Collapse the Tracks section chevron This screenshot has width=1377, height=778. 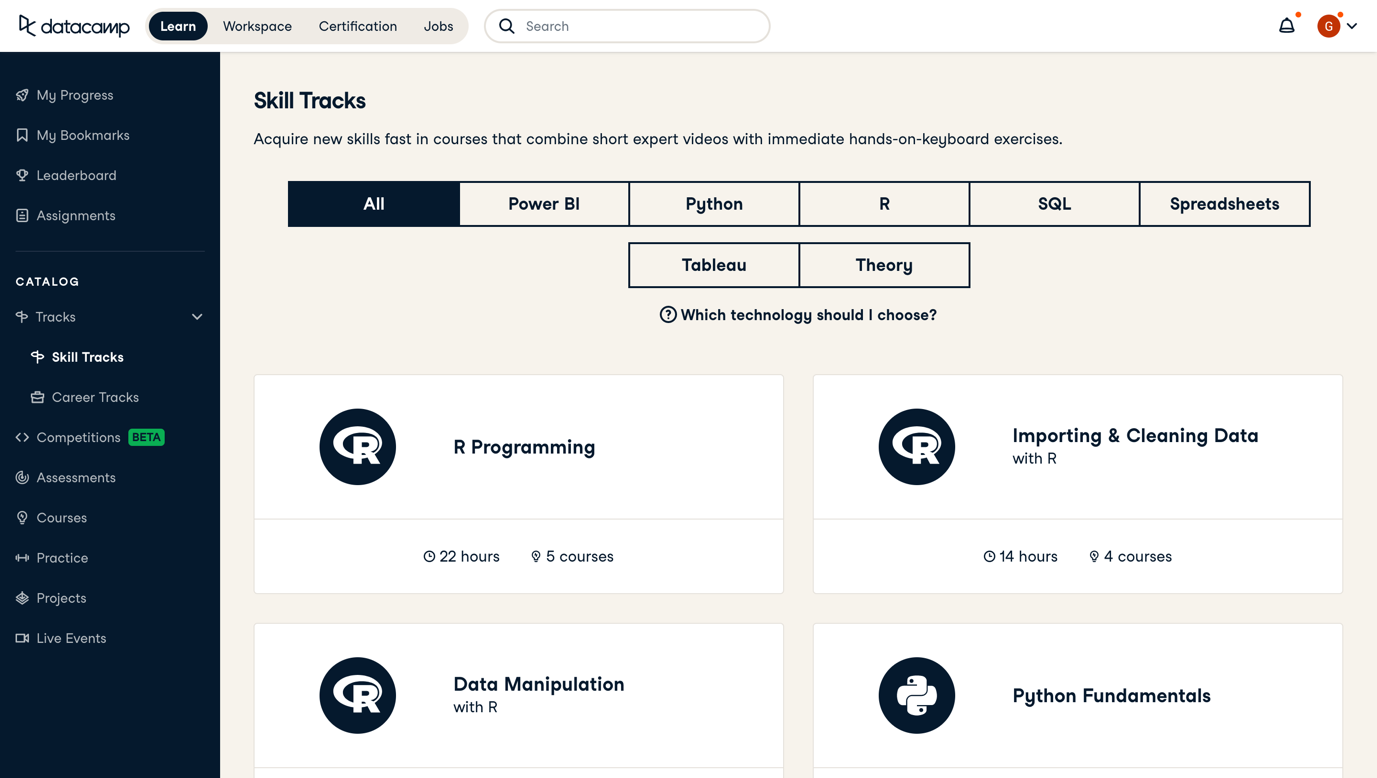(x=197, y=317)
